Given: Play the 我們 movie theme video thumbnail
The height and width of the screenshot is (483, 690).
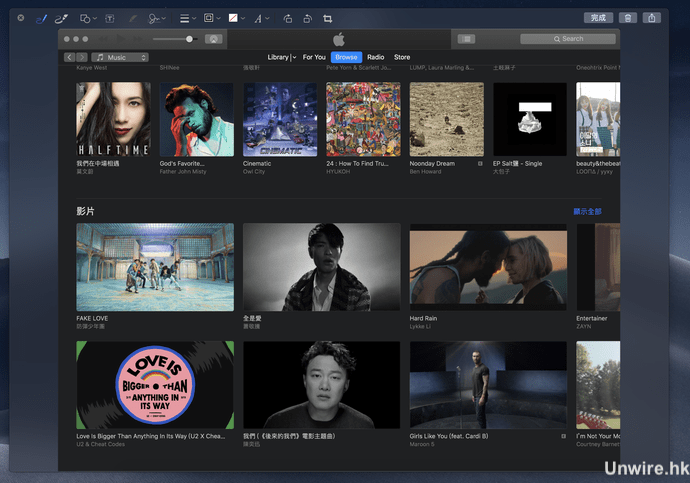Looking at the screenshot, I should point(322,385).
